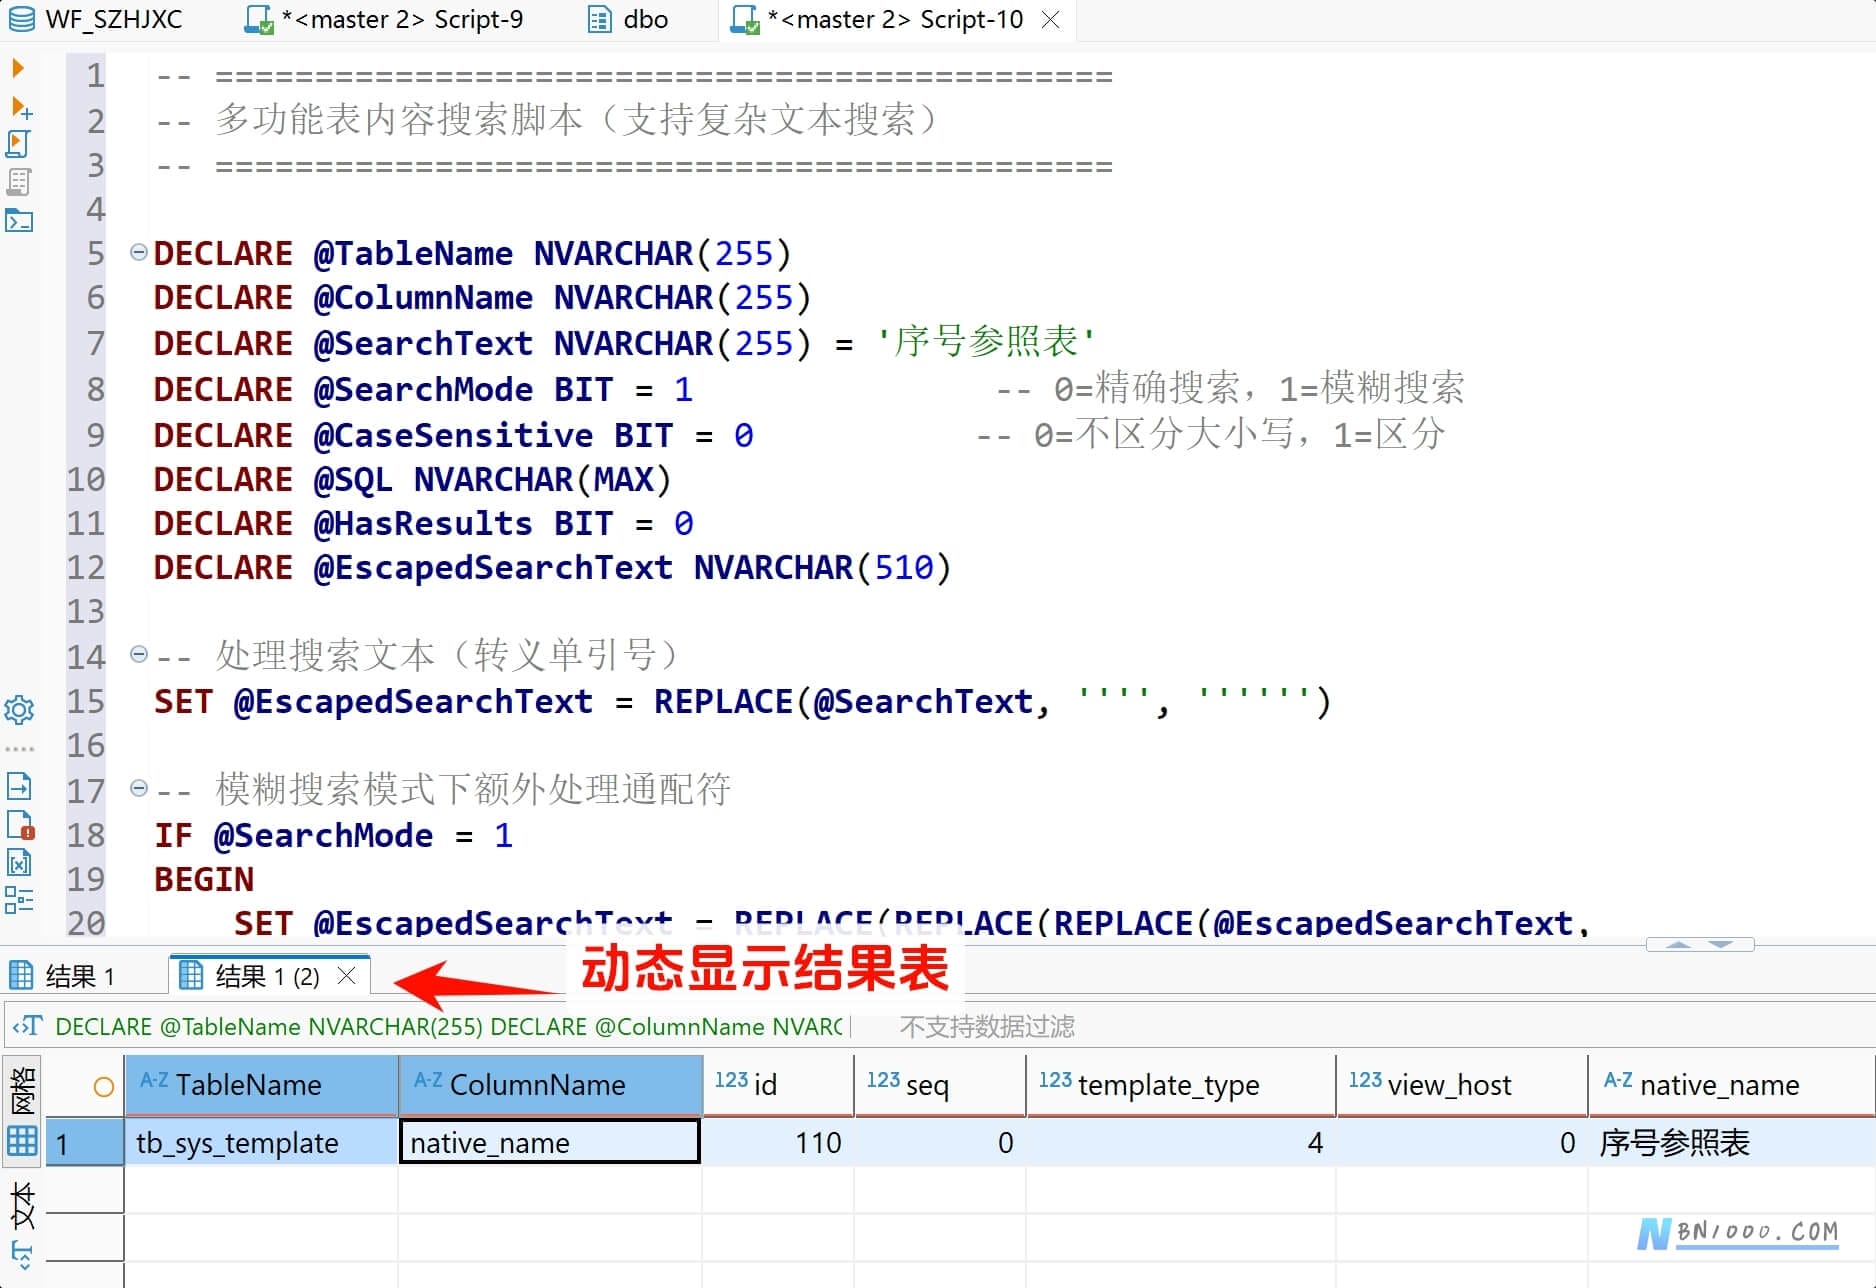Select the native_name cell in row 1
Screen dimensions: 1876x1288
coord(550,1142)
